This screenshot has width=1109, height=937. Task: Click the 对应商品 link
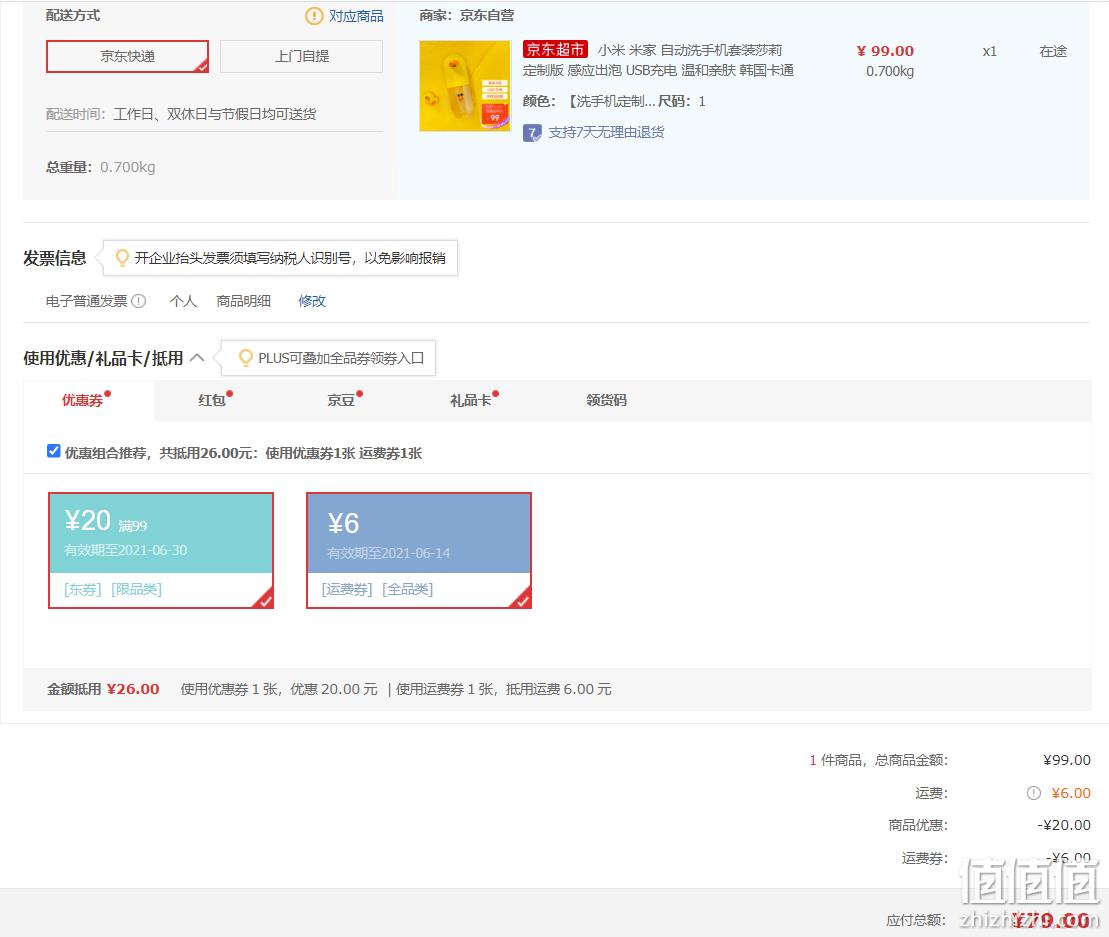pos(356,16)
